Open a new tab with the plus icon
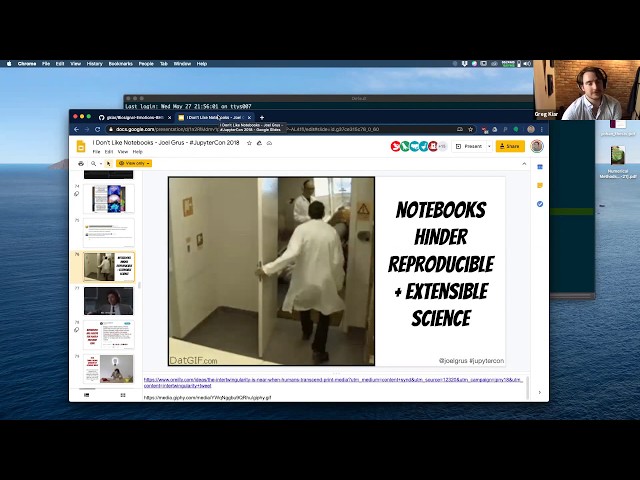The image size is (640, 480). [262, 118]
